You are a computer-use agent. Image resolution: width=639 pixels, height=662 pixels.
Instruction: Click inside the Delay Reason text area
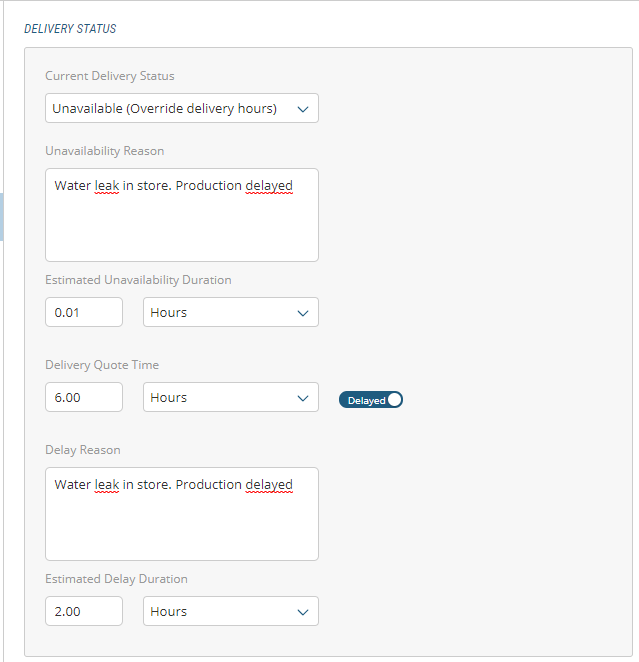181,525
